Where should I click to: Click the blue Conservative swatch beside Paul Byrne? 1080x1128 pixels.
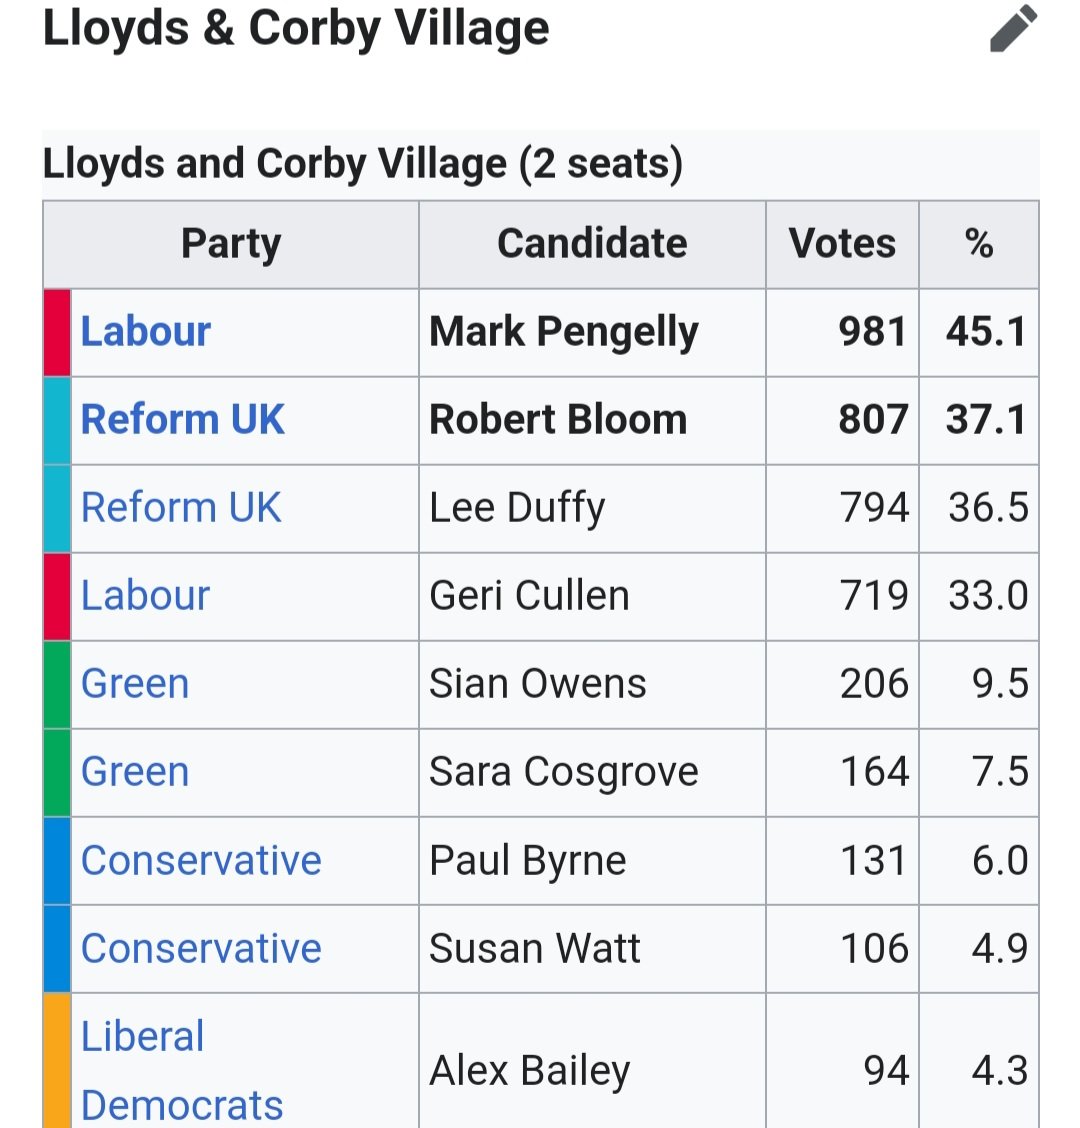[58, 860]
